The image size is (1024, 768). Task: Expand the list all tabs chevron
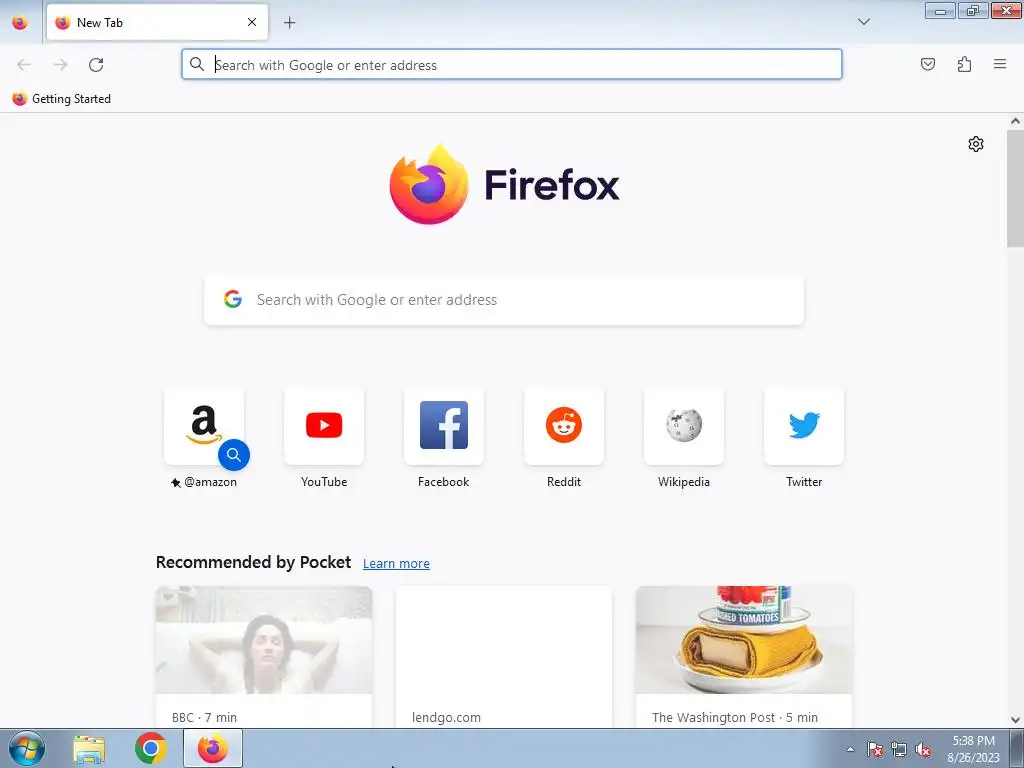[863, 22]
